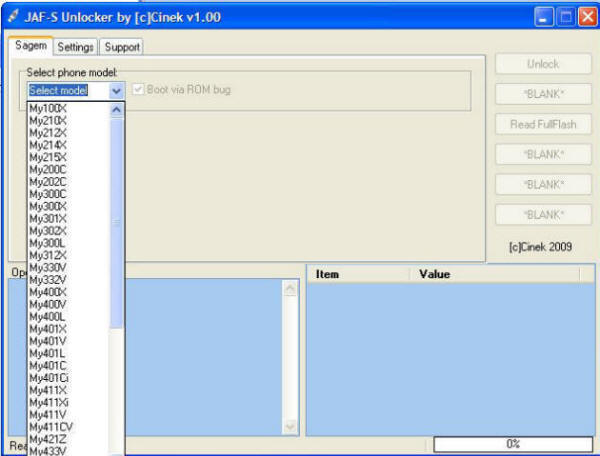Select My400X from the model list
The image size is (600, 456).
(x=69, y=292)
